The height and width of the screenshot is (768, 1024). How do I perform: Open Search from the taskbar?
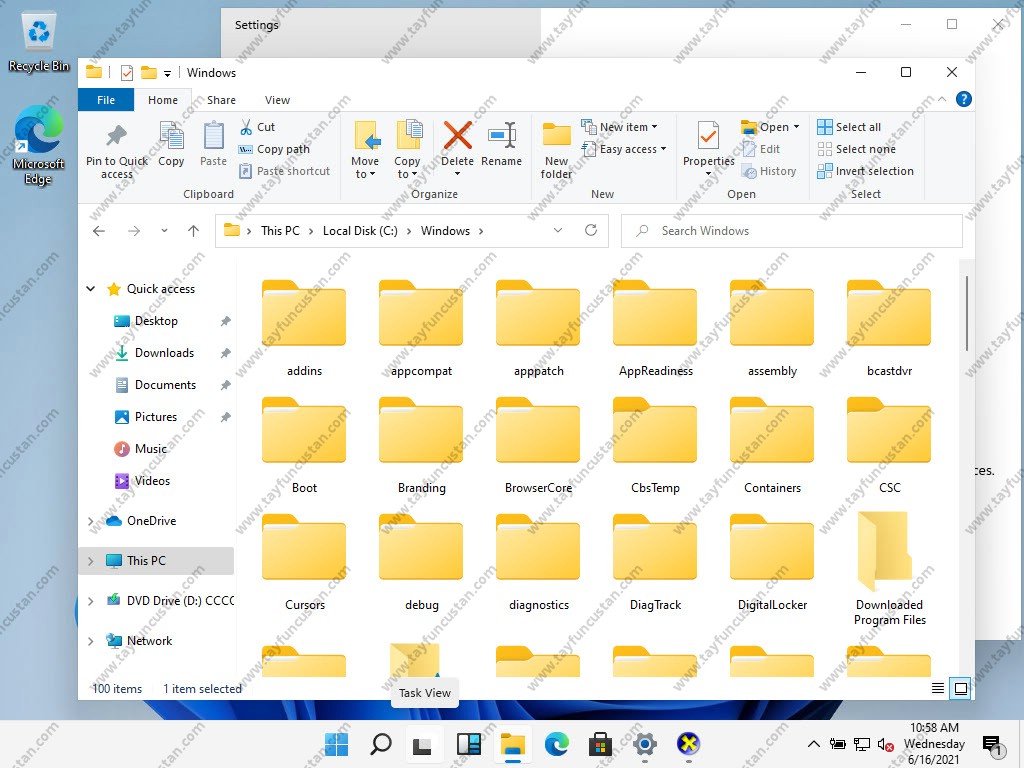pos(381,744)
